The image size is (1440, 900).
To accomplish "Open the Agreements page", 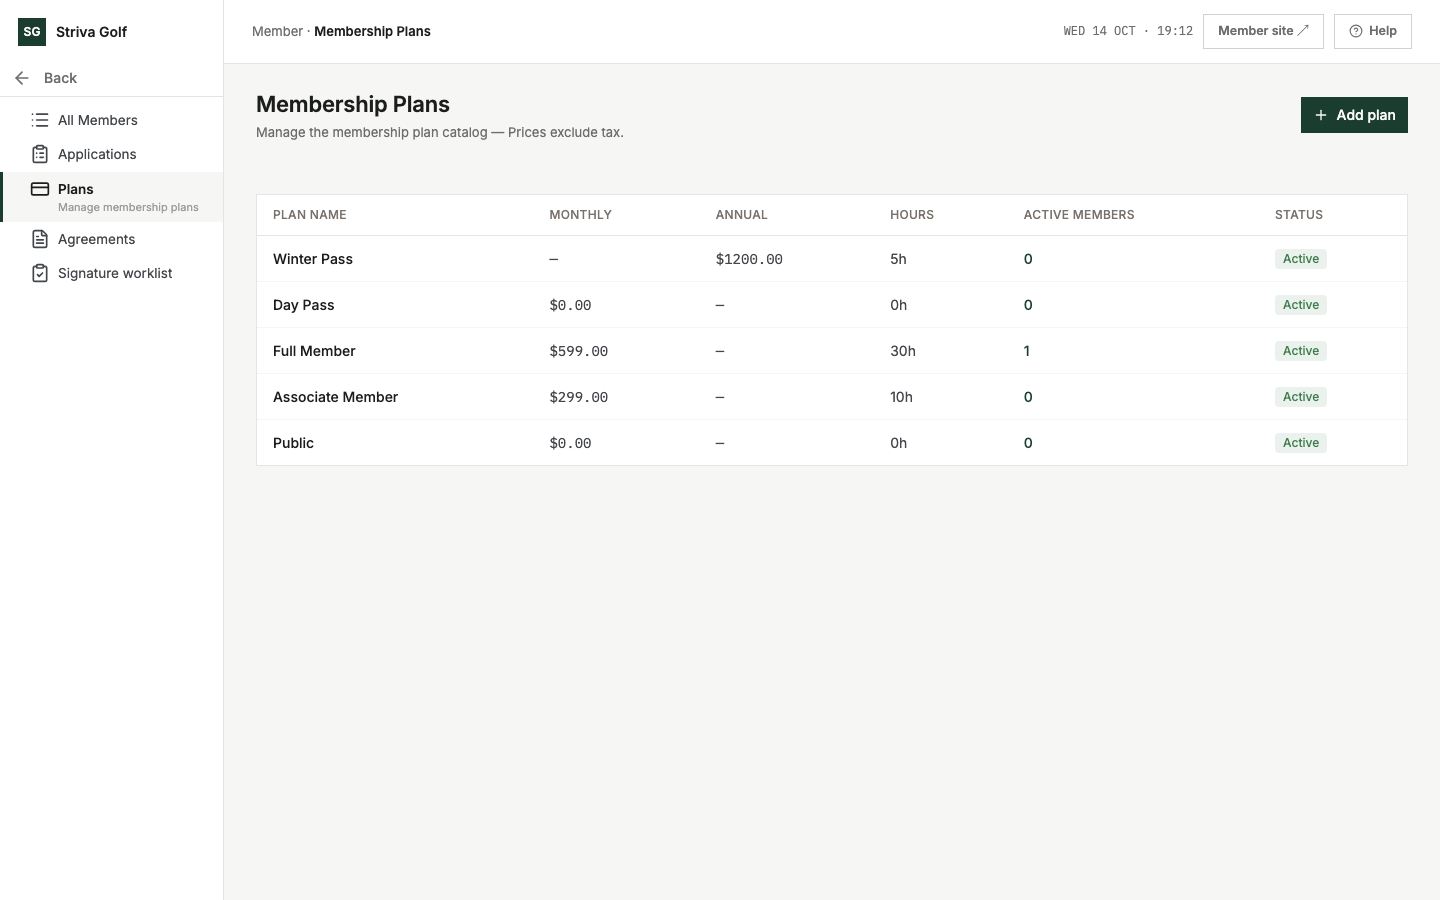I will point(112,239).
